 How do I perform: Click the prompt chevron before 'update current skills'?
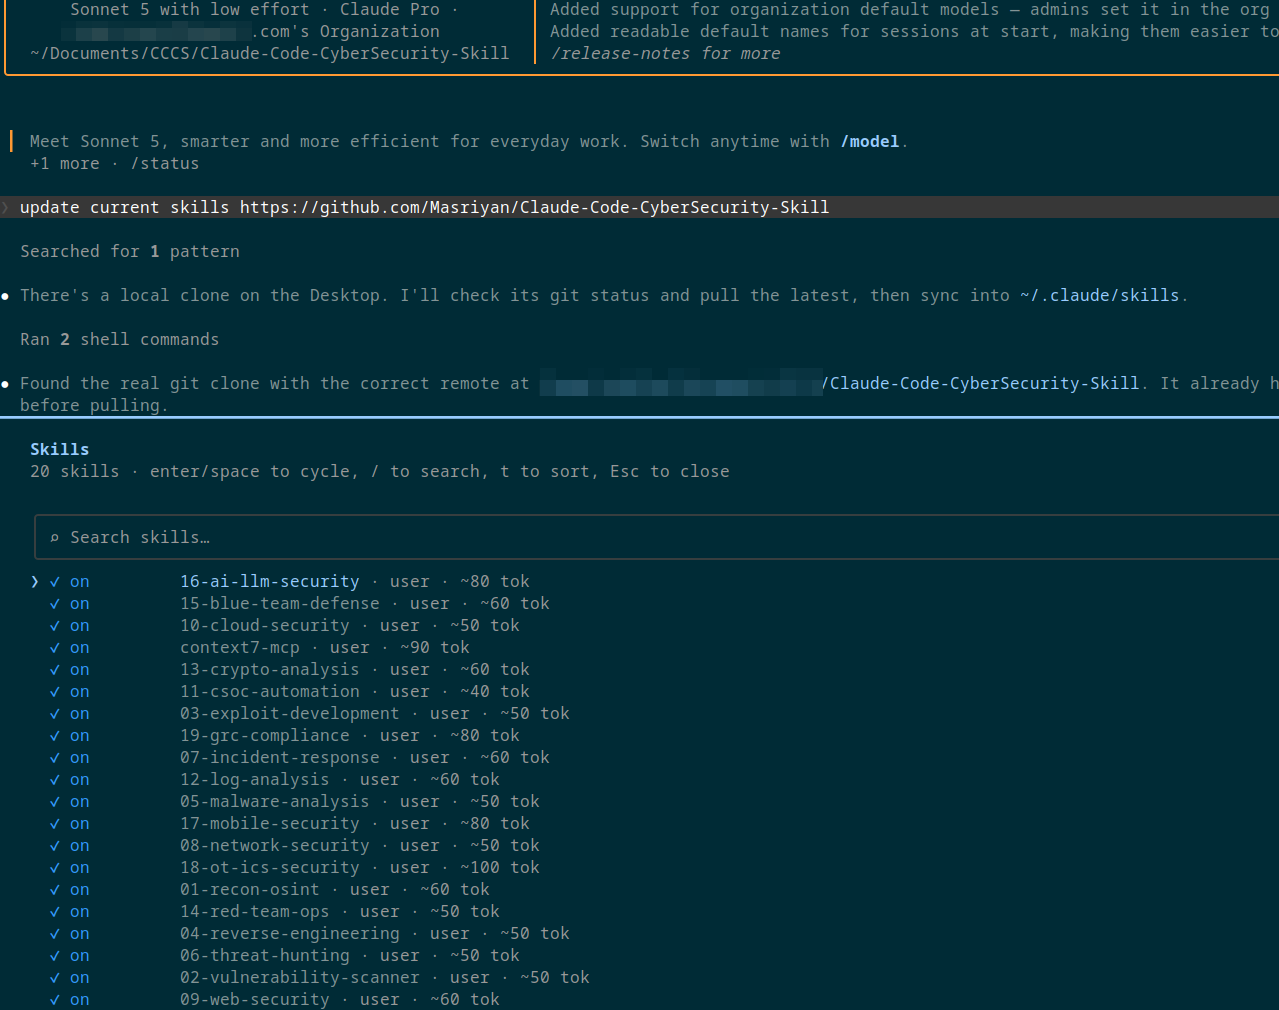(5, 208)
